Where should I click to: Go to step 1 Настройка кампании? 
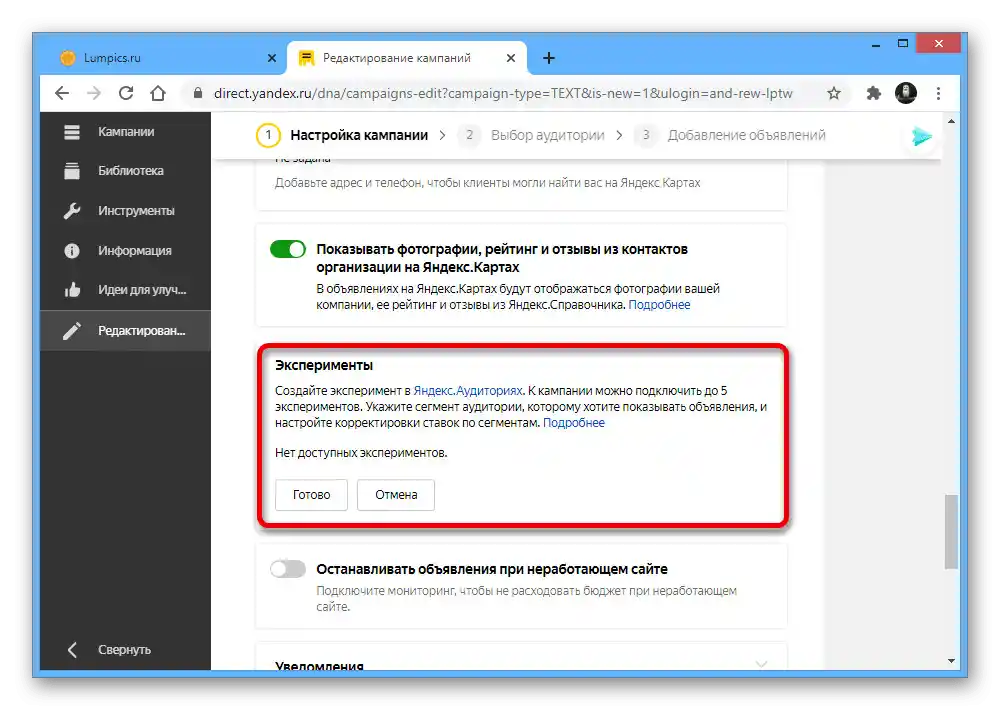click(342, 135)
